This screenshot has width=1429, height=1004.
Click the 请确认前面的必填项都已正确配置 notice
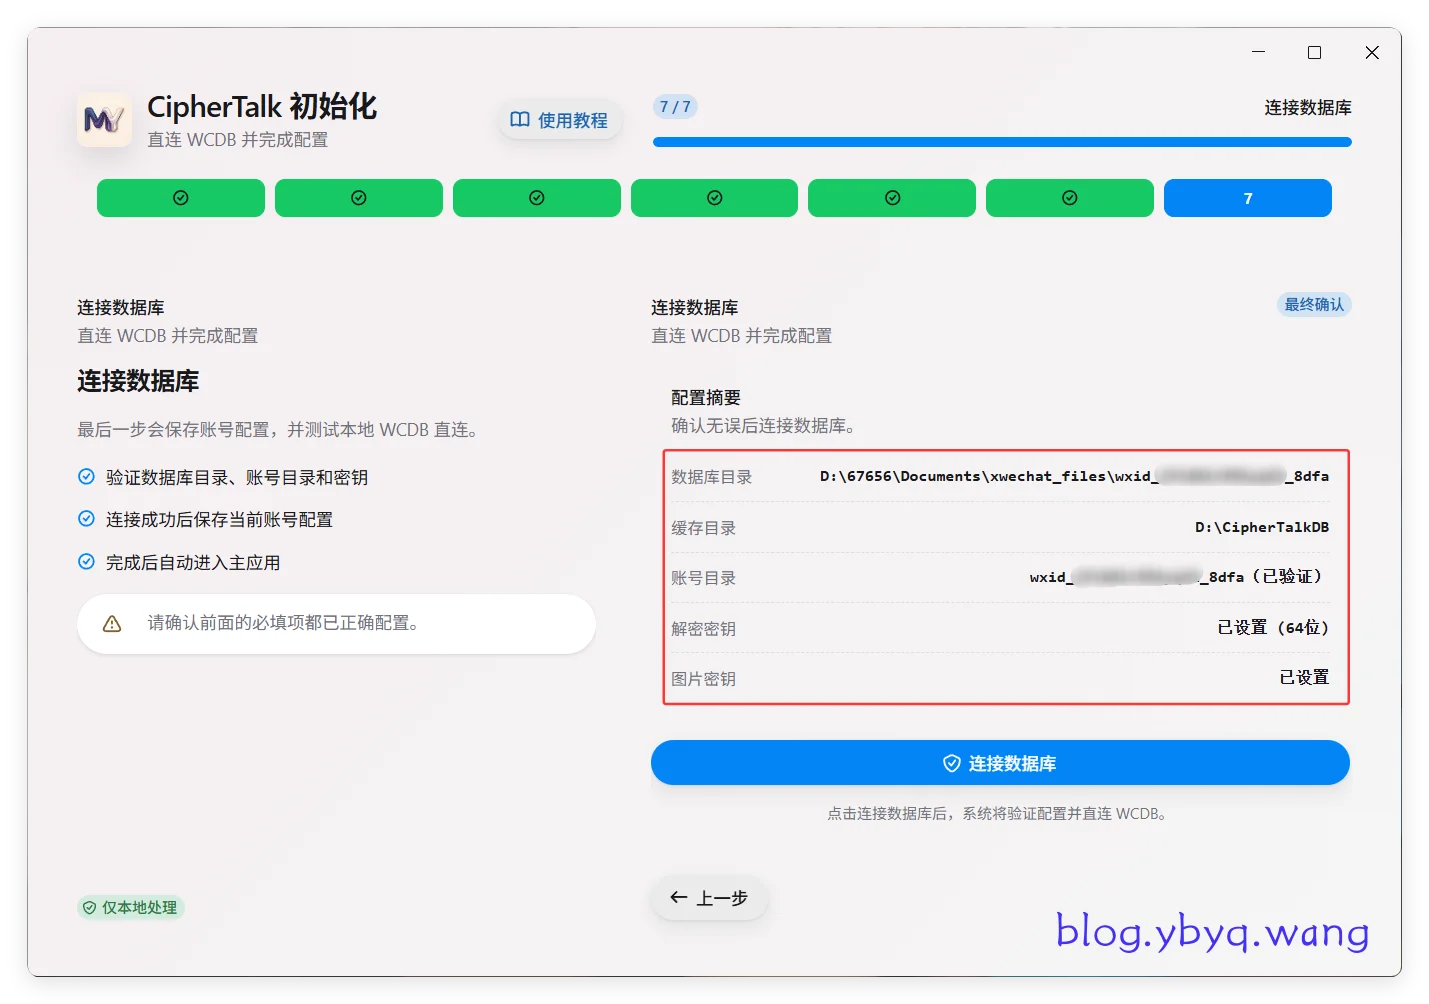[336, 624]
